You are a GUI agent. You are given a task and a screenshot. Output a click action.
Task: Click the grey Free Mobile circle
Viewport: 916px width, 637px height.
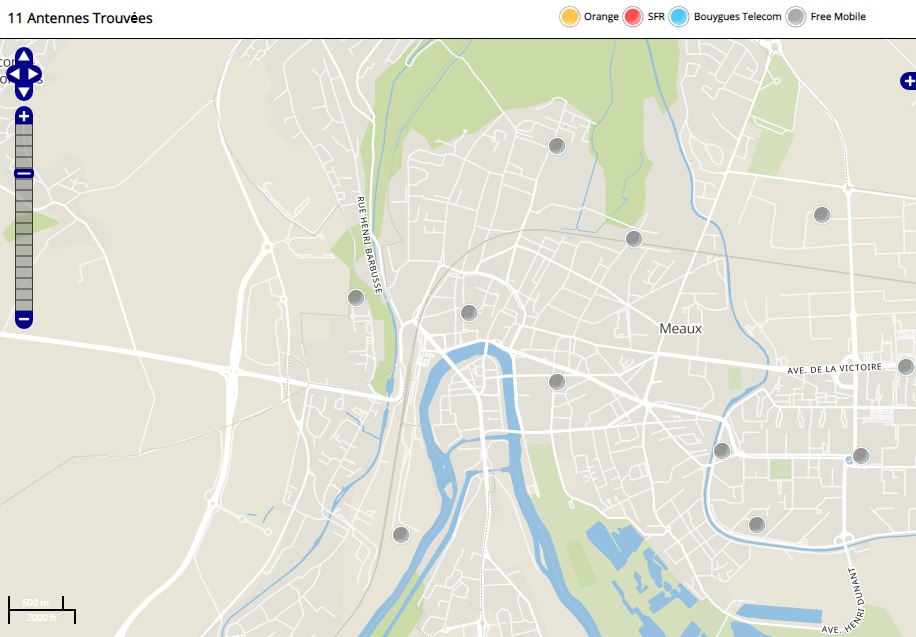[795, 17]
